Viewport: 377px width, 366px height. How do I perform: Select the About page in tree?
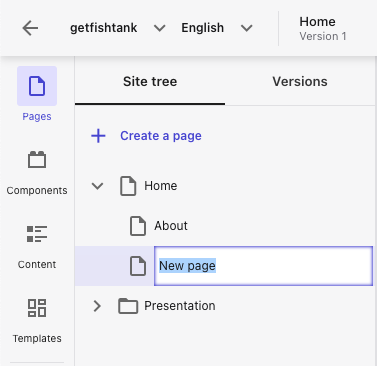click(x=171, y=226)
